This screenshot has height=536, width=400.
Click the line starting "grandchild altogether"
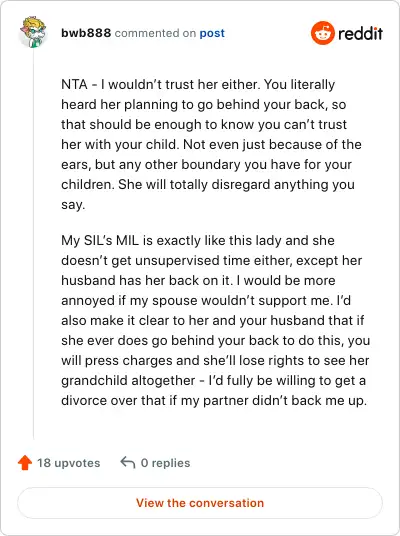coord(213,380)
